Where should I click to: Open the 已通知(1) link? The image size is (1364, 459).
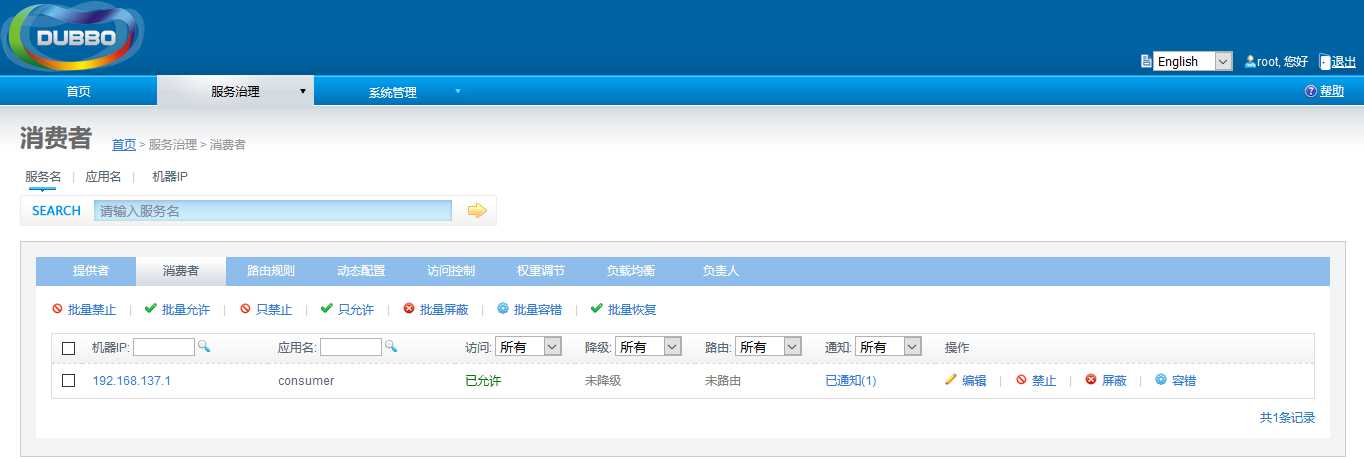(x=851, y=381)
